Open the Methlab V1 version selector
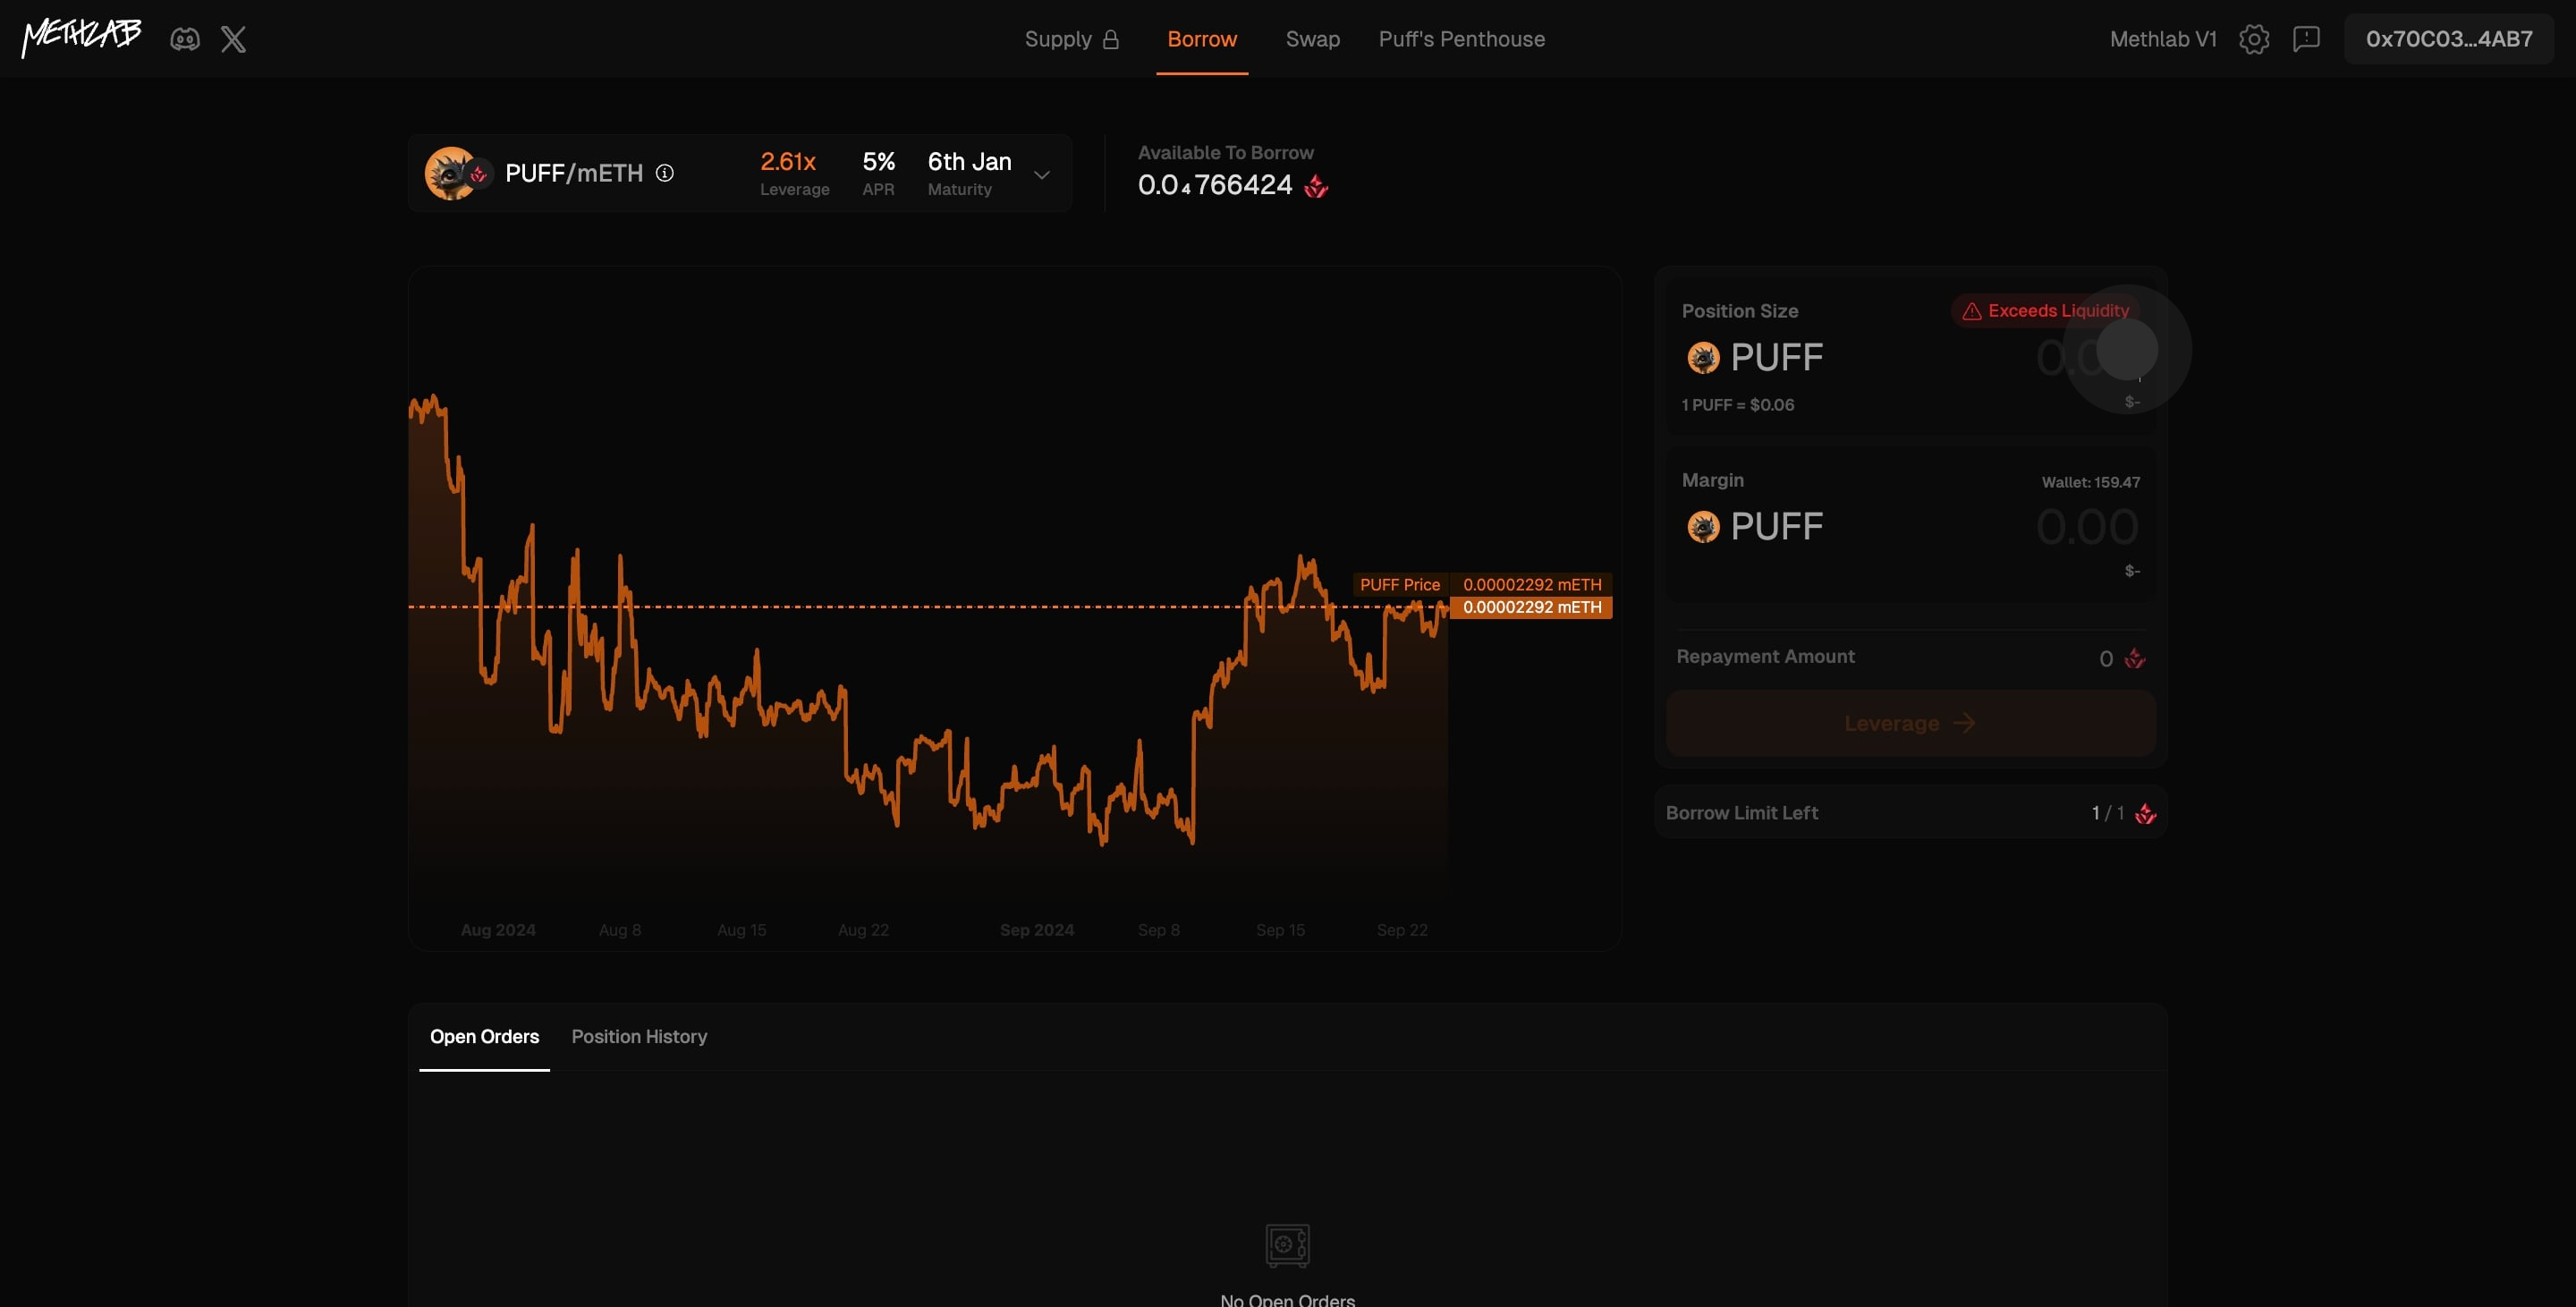This screenshot has width=2576, height=1307. [2163, 39]
